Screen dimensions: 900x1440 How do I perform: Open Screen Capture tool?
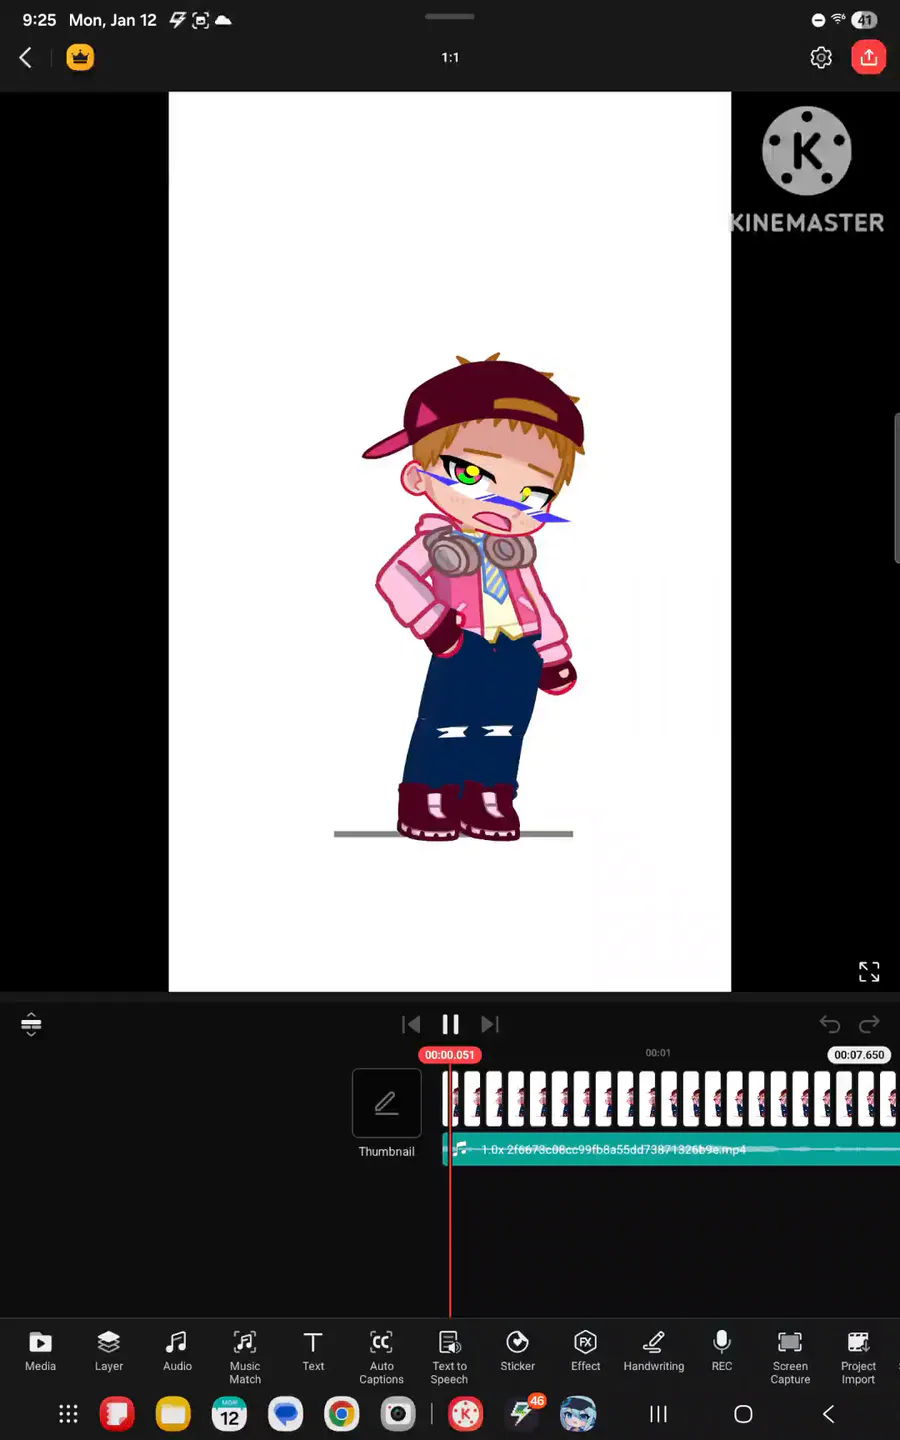click(x=790, y=1357)
